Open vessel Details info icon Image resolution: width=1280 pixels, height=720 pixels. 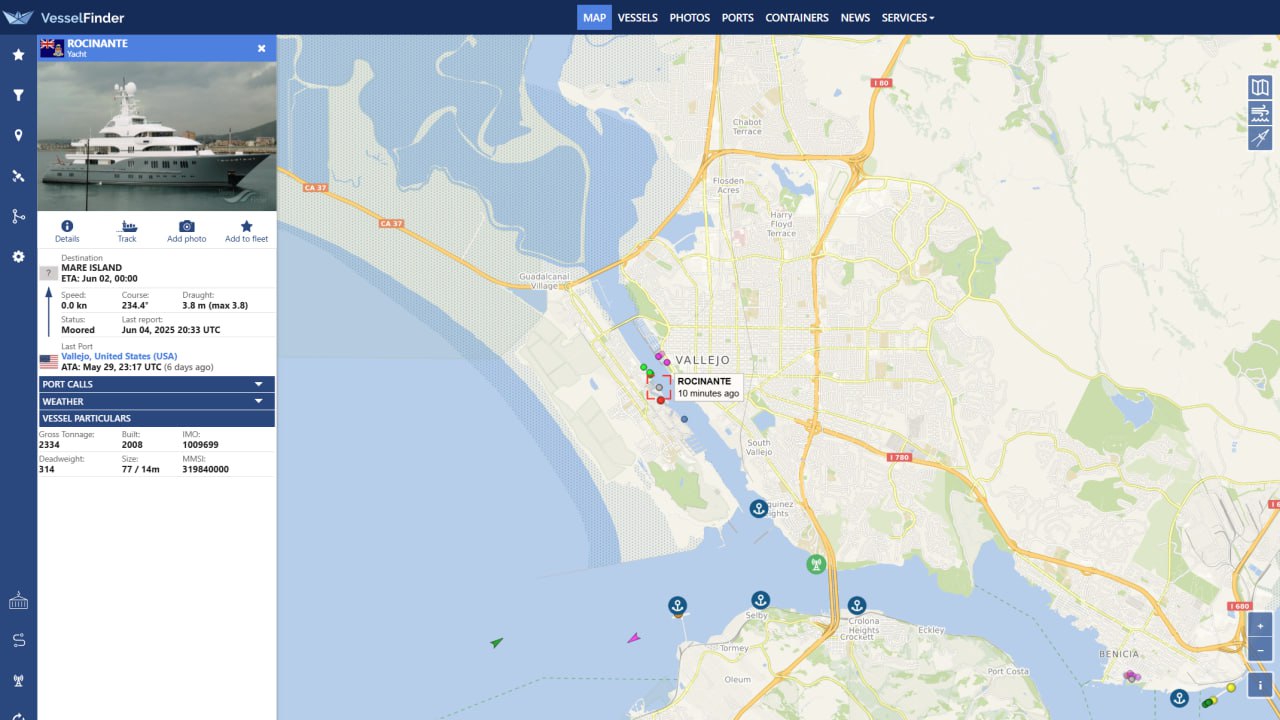click(67, 231)
